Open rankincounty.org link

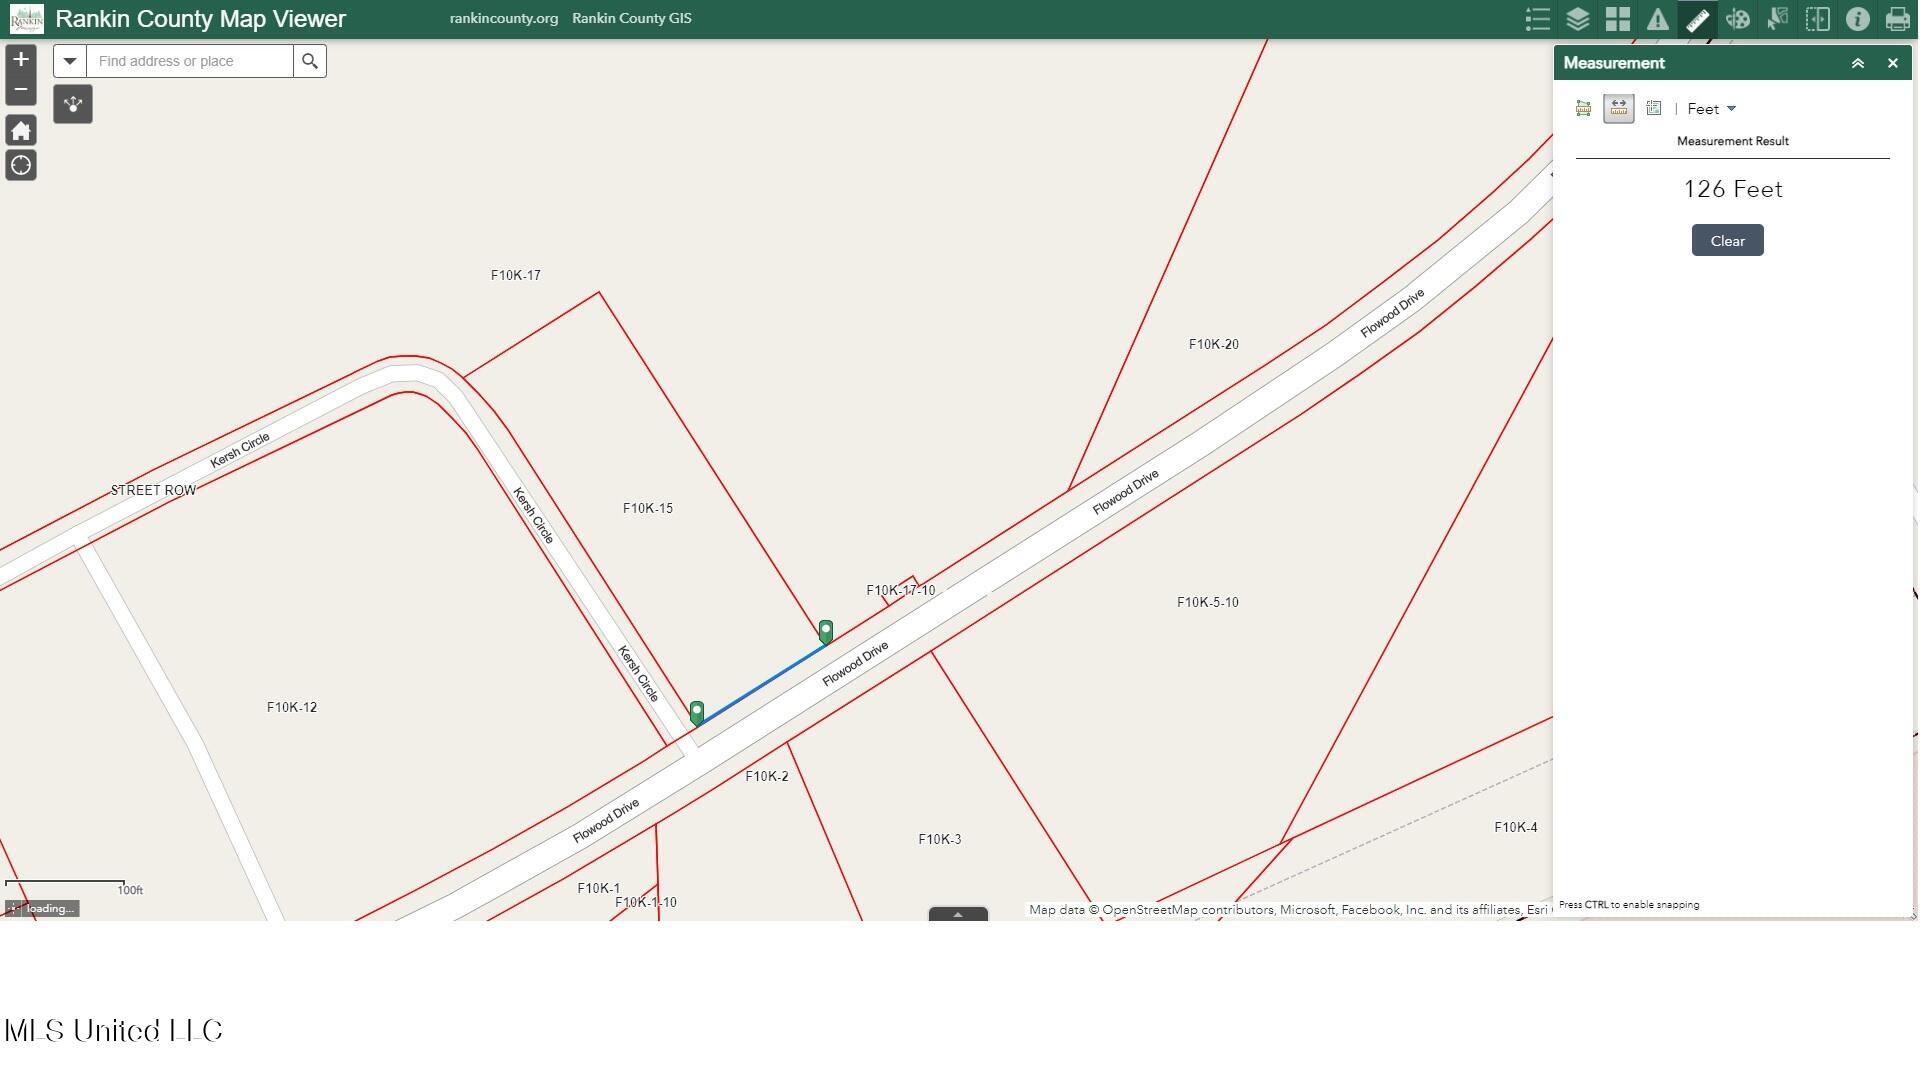[503, 19]
